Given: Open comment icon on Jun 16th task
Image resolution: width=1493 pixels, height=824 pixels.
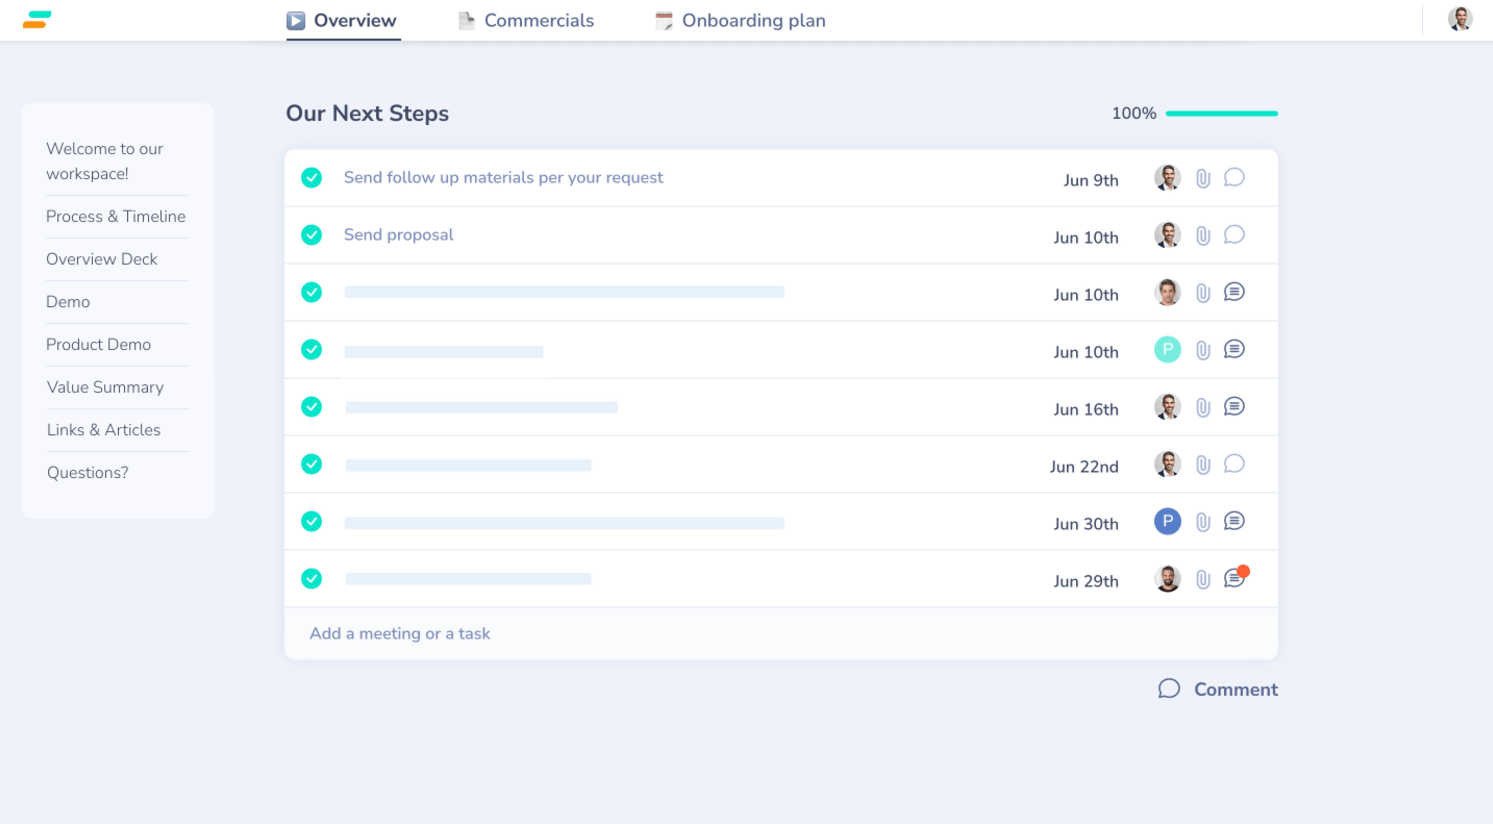Looking at the screenshot, I should pos(1234,407).
